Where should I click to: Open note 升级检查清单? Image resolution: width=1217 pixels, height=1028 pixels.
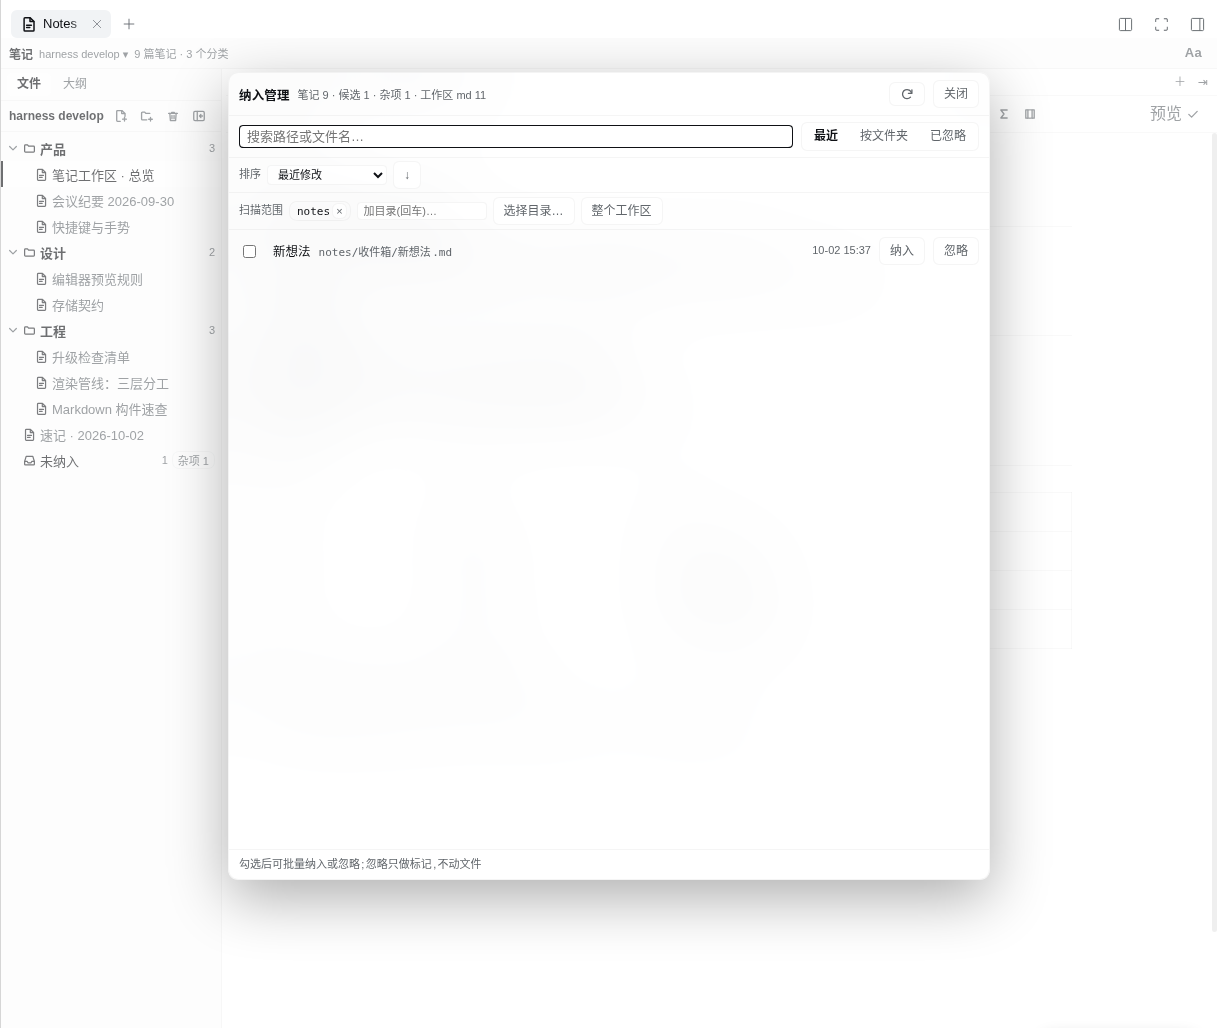(111, 357)
